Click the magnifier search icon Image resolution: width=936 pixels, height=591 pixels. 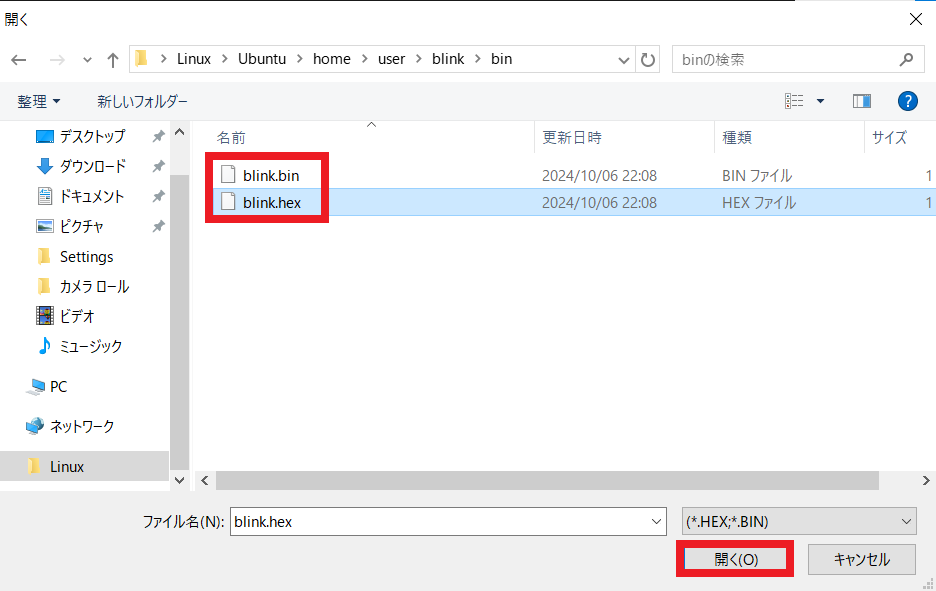point(907,59)
